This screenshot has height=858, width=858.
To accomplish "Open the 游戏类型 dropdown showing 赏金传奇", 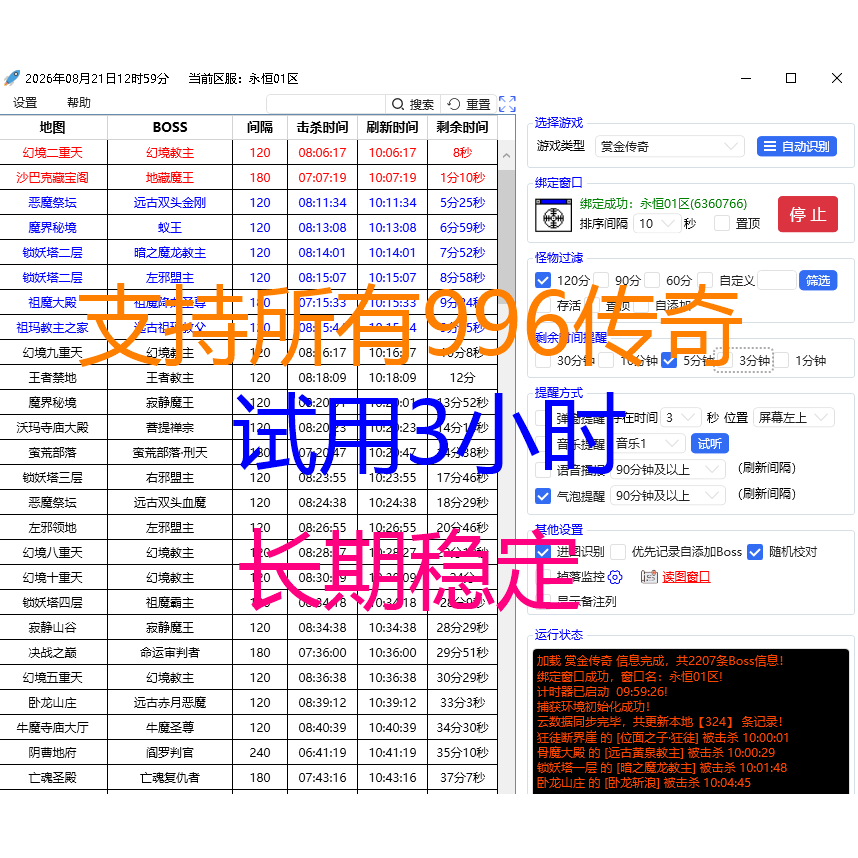I will tap(670, 146).
